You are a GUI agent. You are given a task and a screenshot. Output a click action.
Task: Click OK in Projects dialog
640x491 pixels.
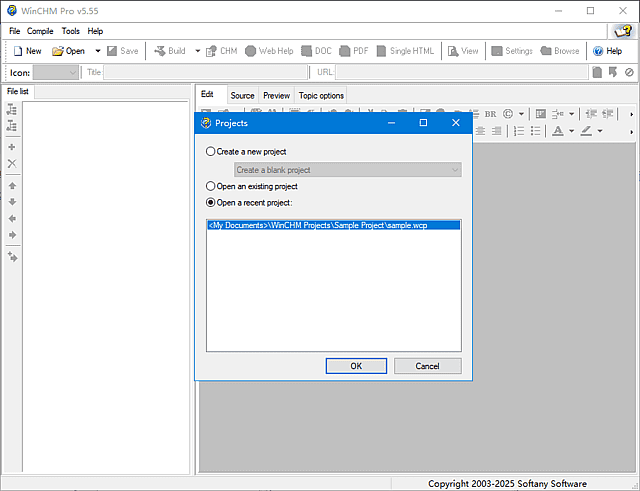(x=355, y=366)
